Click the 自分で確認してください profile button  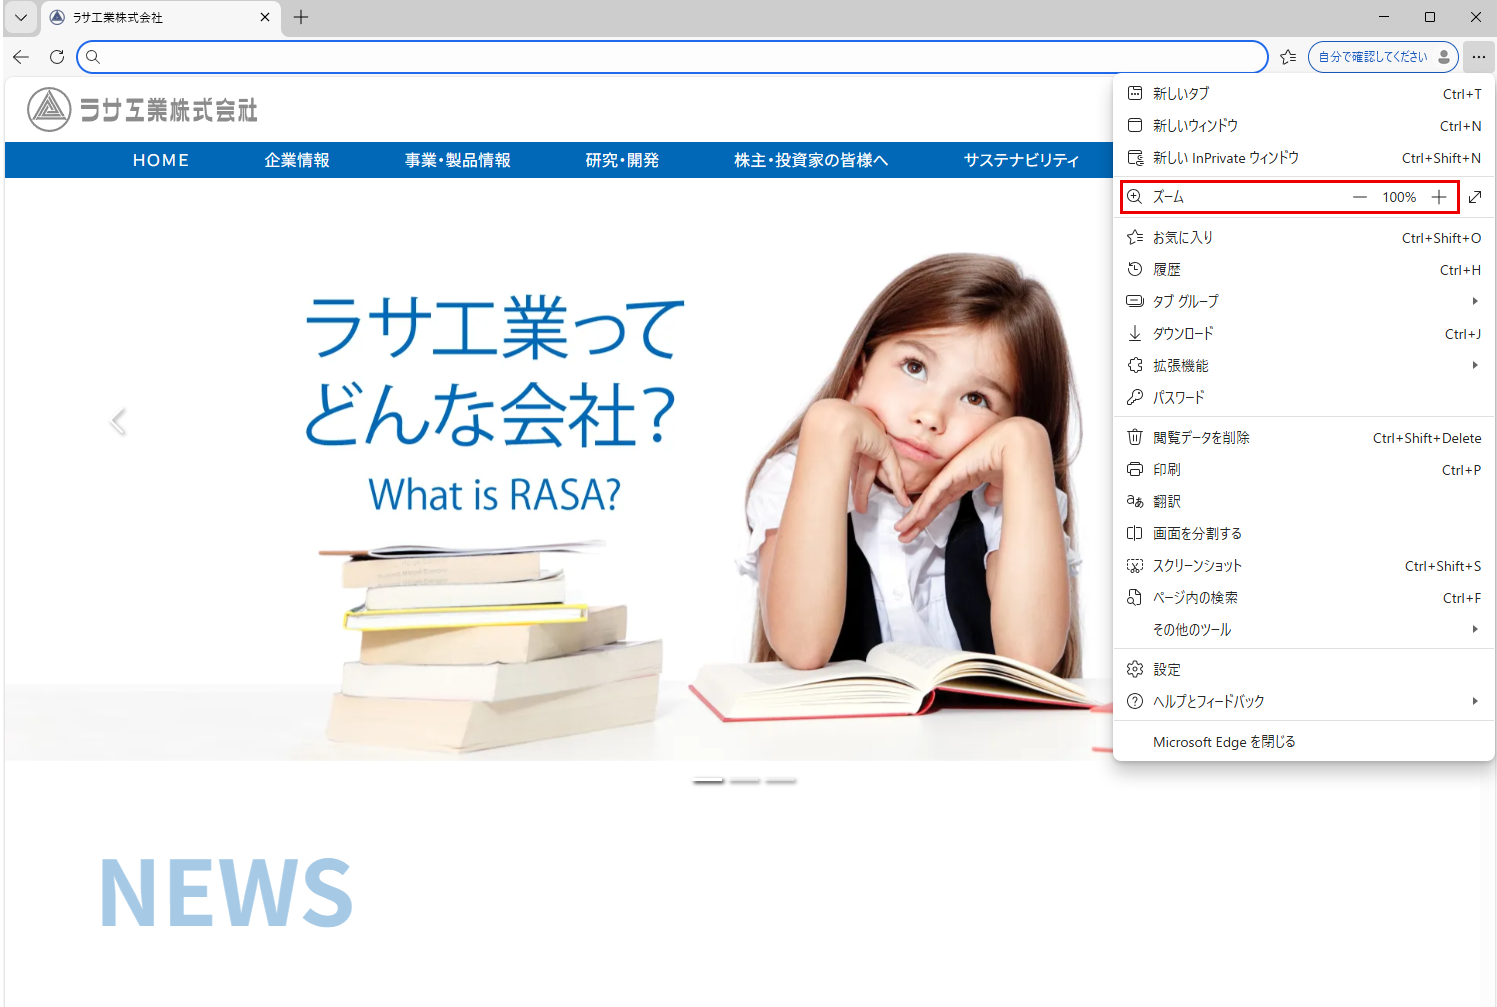(1383, 57)
